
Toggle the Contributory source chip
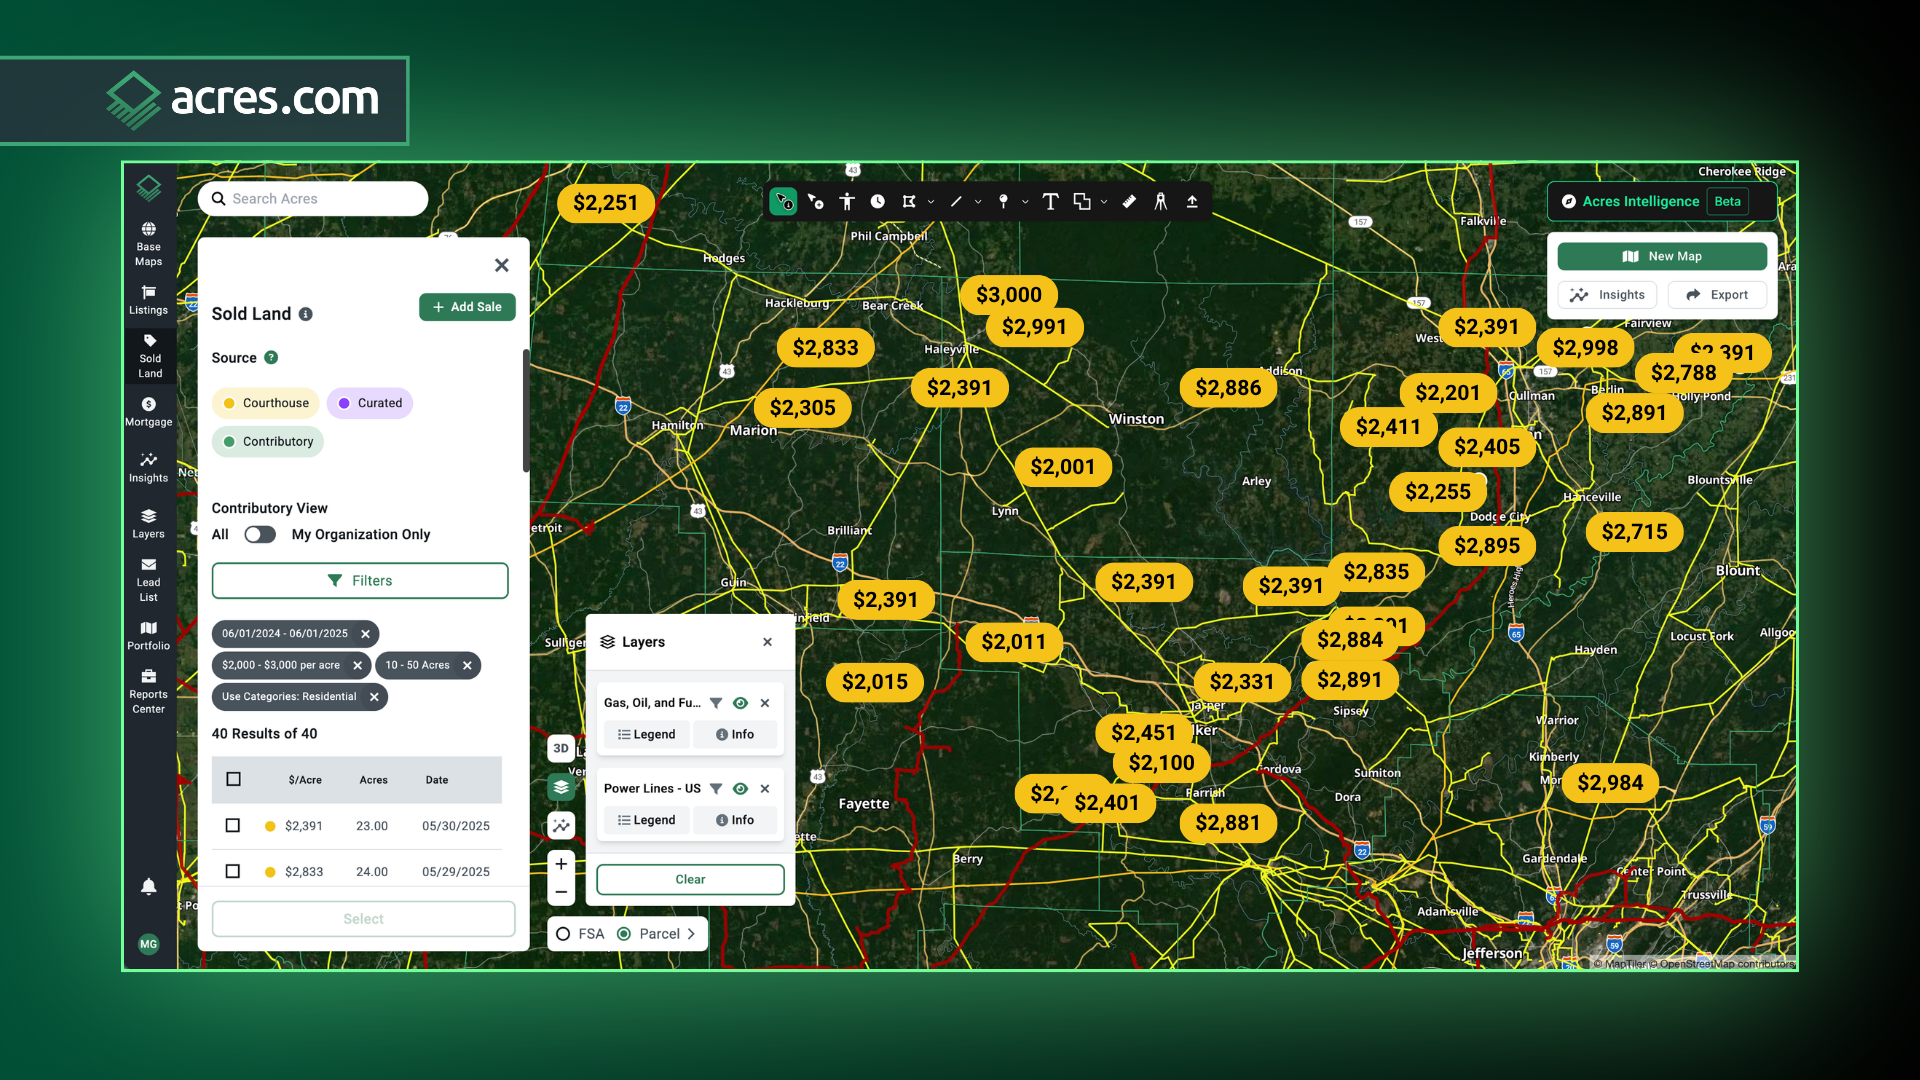click(x=268, y=441)
